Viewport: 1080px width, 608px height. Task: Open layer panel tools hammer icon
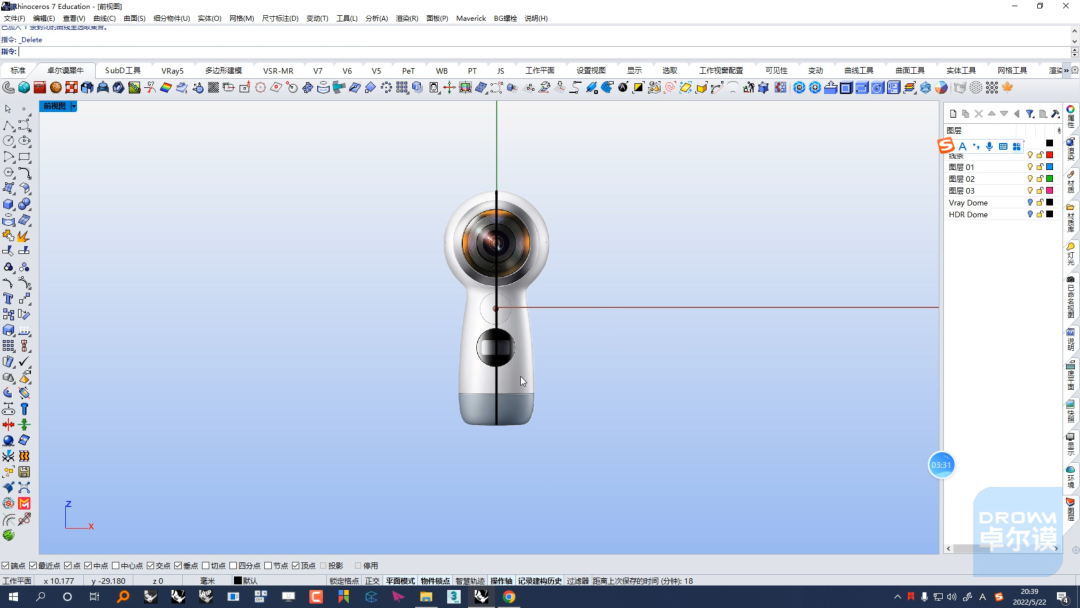pyautogui.click(x=1055, y=114)
